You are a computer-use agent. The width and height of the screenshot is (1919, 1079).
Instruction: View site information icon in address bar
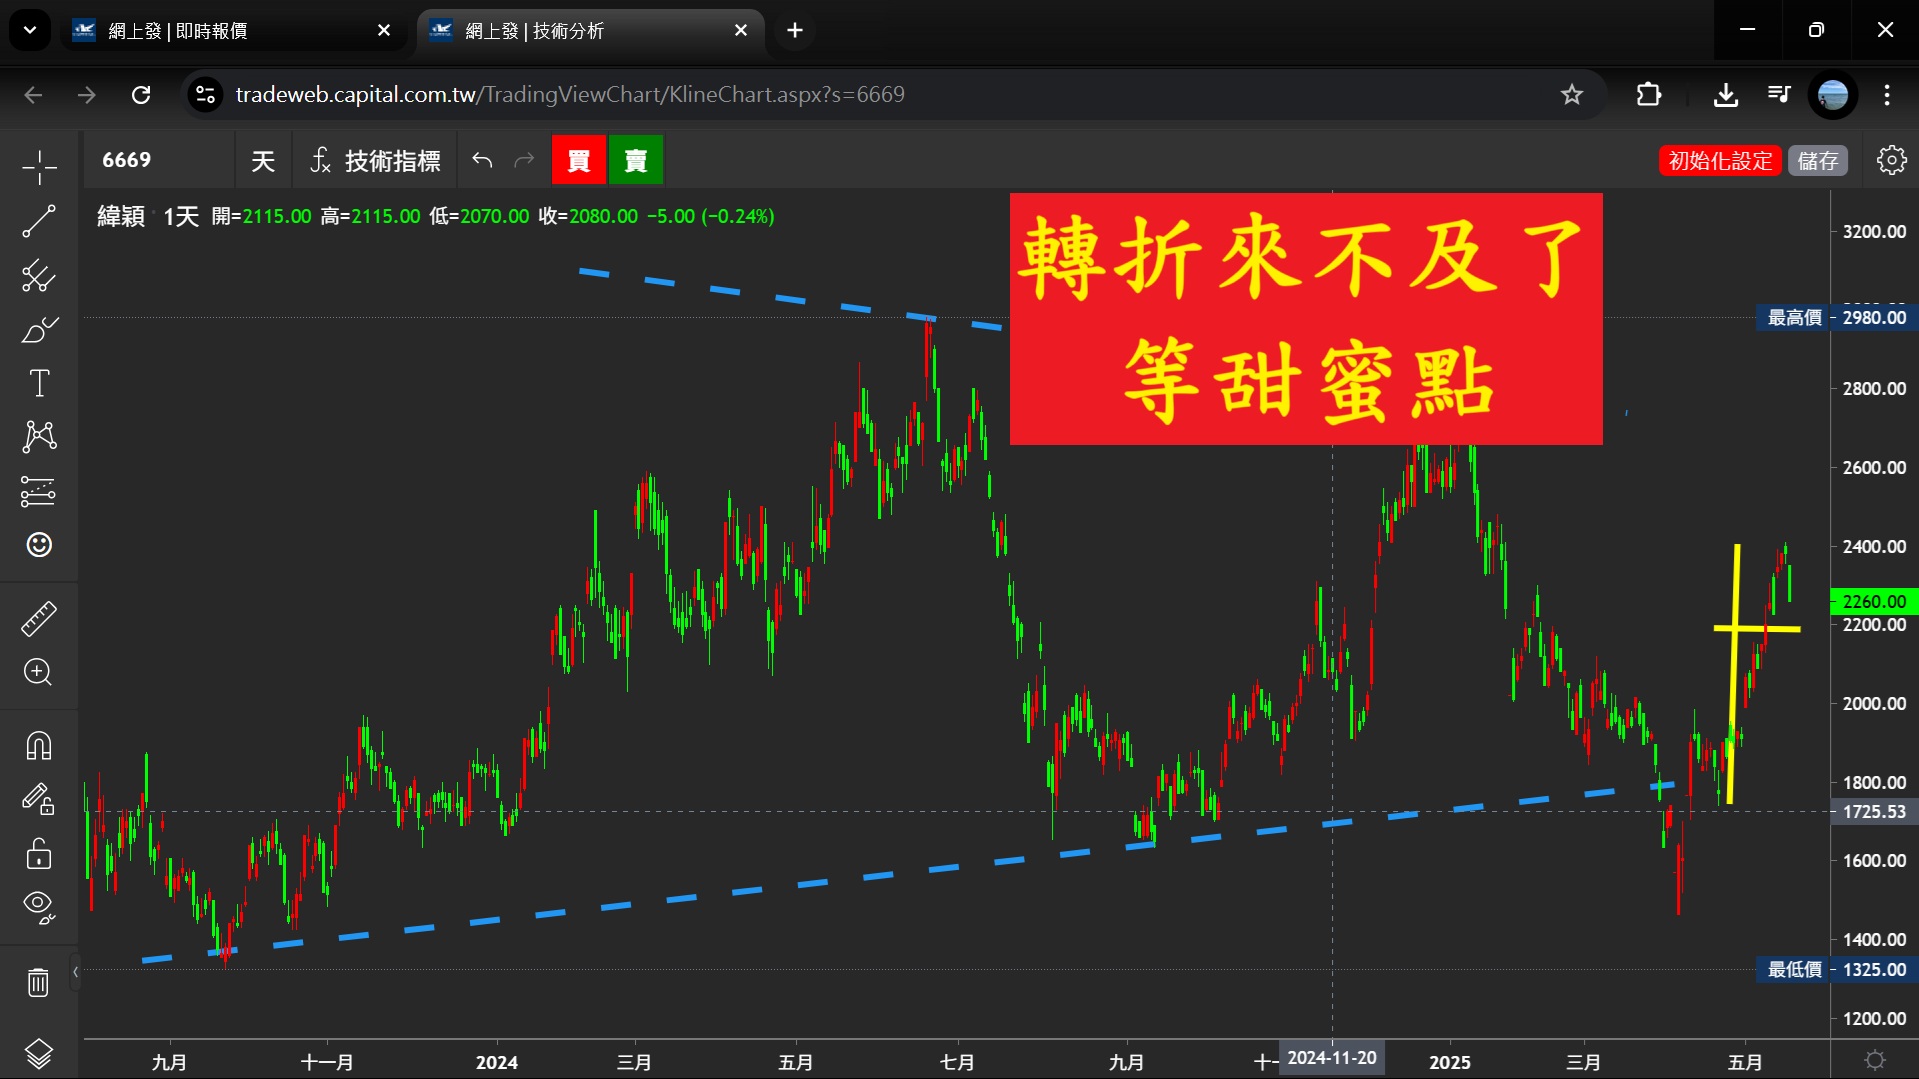click(x=205, y=95)
